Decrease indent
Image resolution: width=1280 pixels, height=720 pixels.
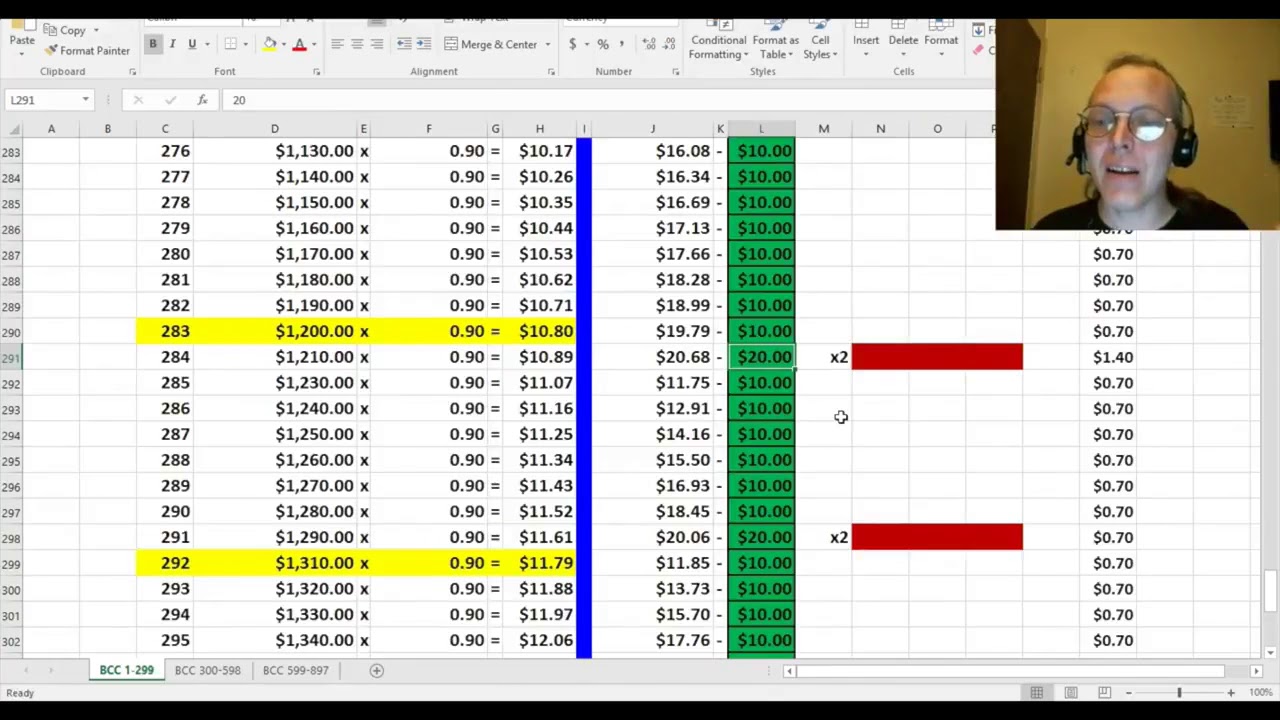tap(404, 44)
